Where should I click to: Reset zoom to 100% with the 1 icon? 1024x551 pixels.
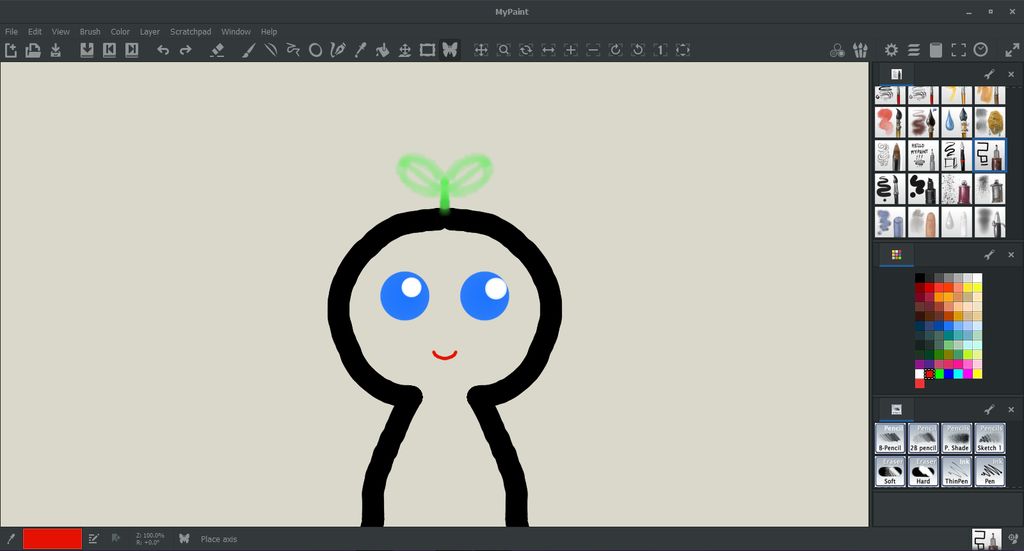(660, 50)
